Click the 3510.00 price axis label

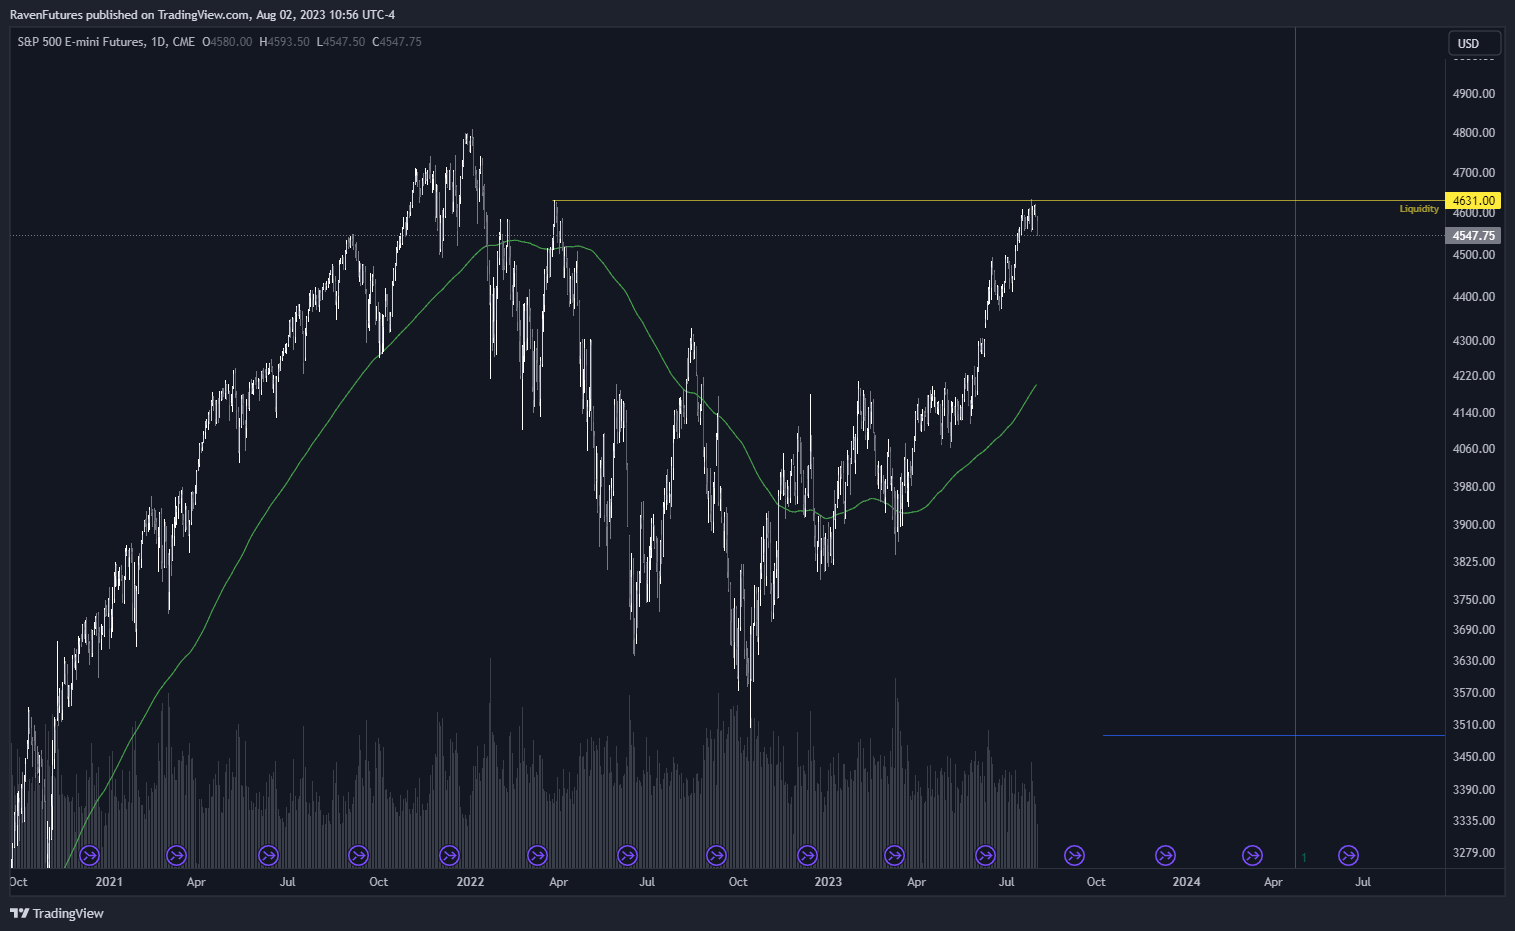coord(1473,725)
